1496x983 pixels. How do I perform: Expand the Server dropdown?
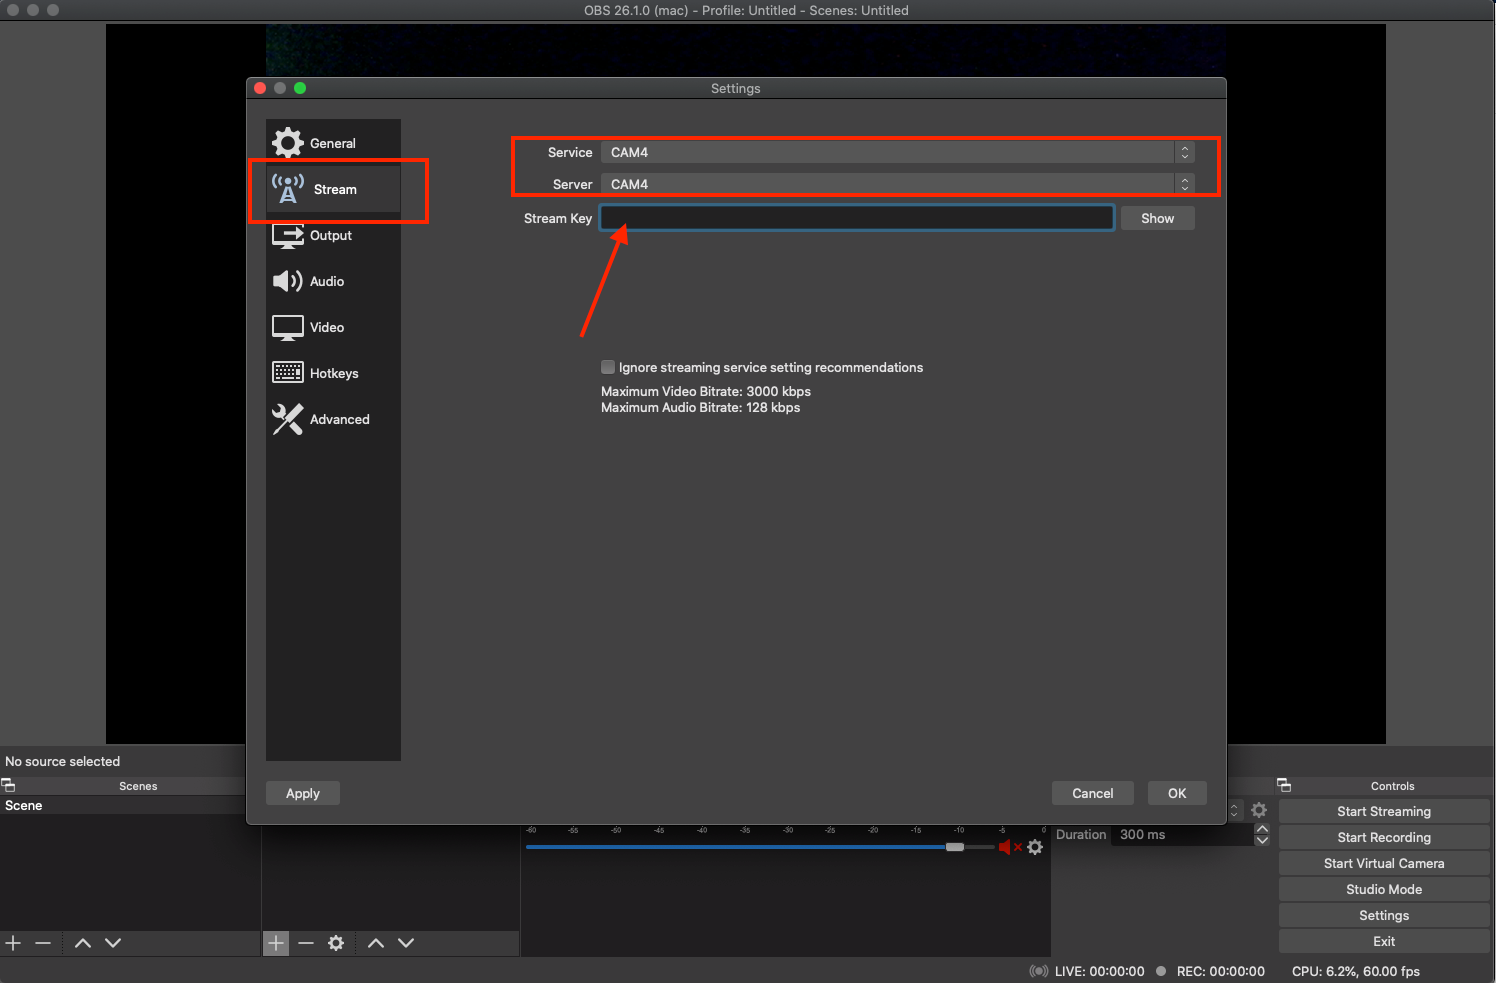pos(897,184)
